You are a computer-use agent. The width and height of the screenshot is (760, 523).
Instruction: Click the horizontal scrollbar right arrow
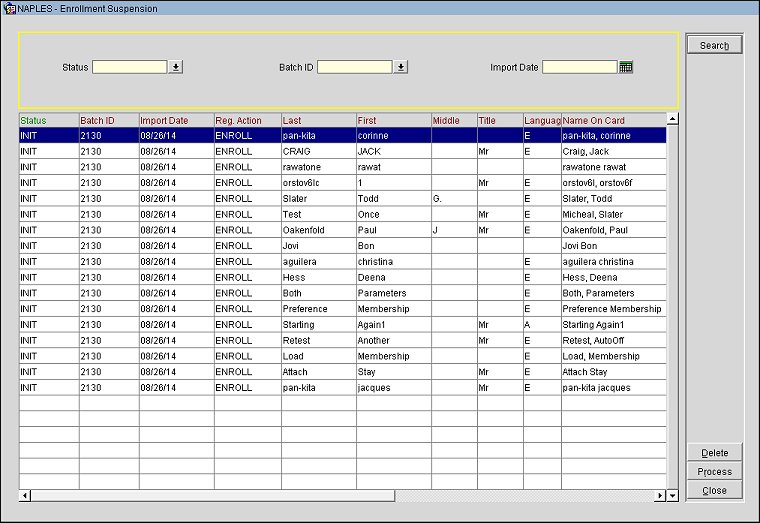[x=660, y=495]
